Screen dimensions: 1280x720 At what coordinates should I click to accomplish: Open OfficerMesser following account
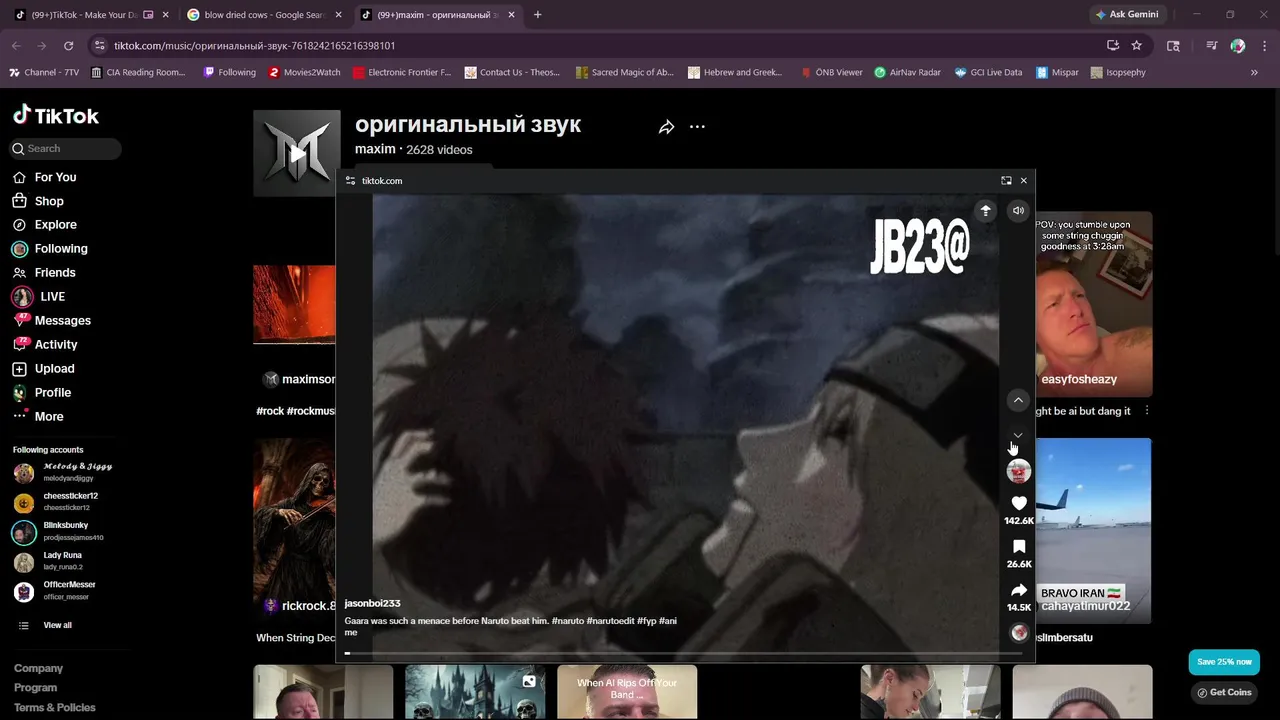tap(55, 591)
